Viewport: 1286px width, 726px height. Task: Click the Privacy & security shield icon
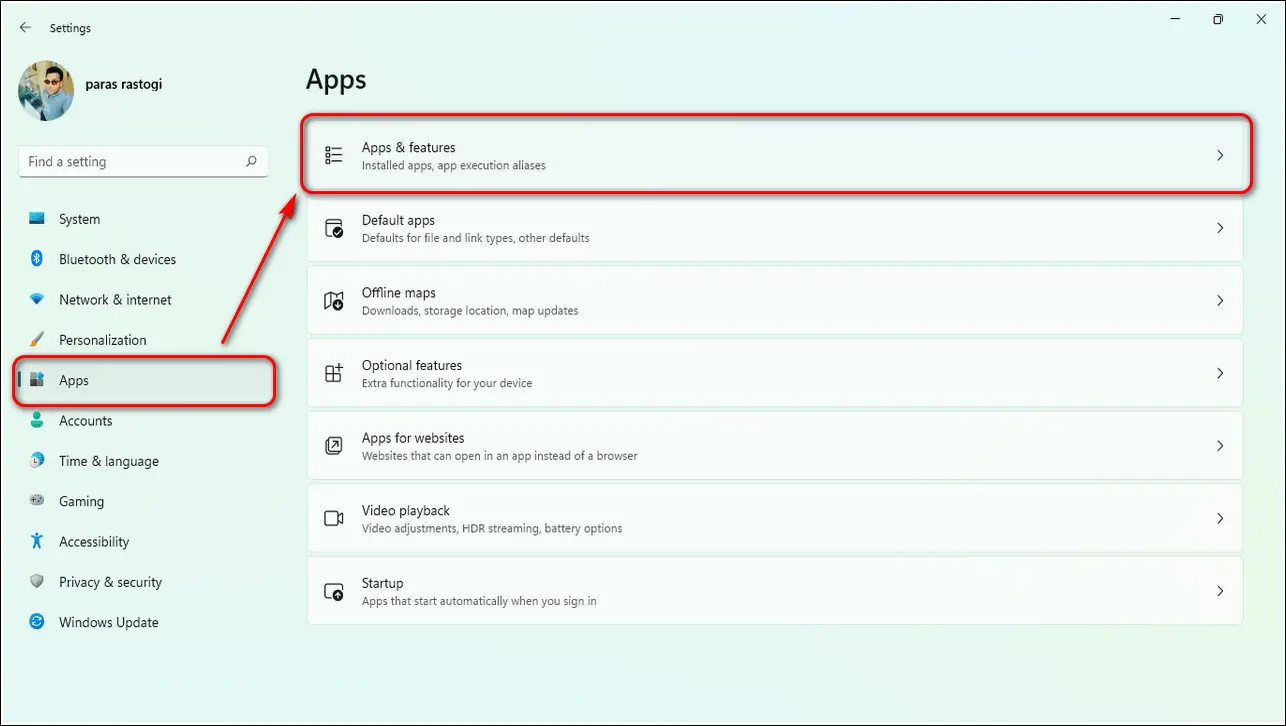coord(37,582)
